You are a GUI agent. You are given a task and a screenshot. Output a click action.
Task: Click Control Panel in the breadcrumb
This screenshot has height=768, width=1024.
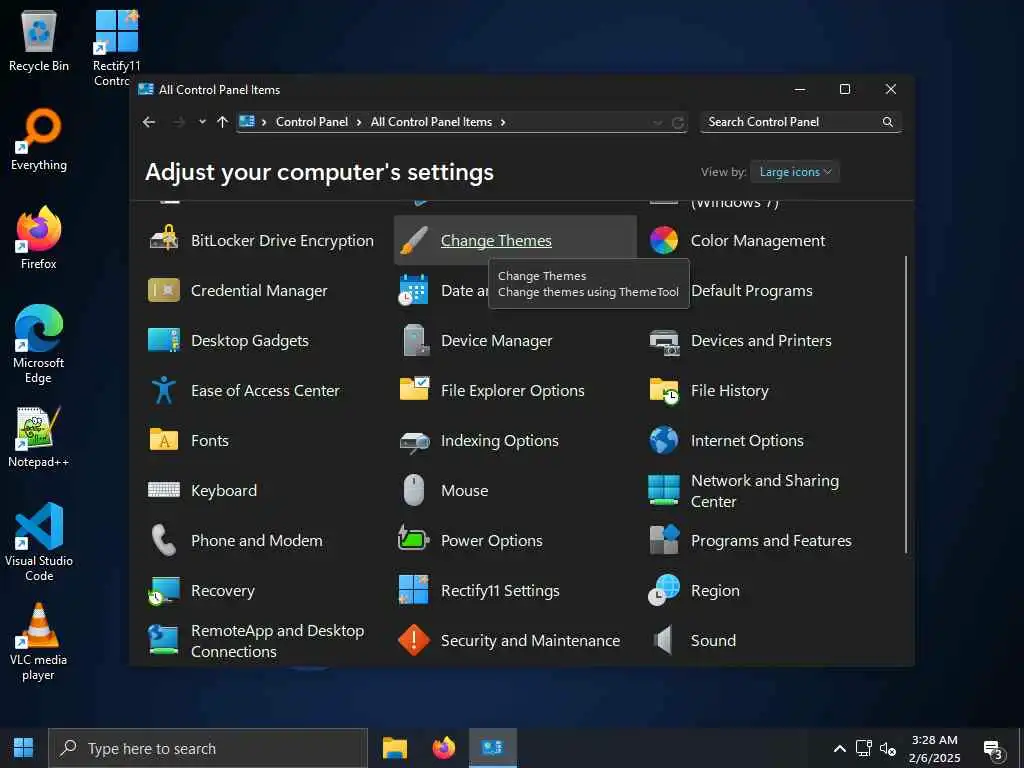[312, 122]
